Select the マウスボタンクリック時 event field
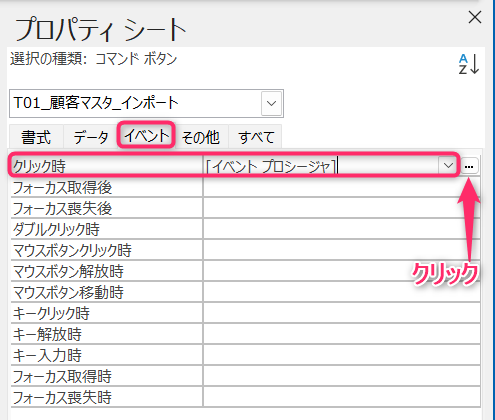This screenshot has height=420, width=495. pyautogui.click(x=342, y=250)
